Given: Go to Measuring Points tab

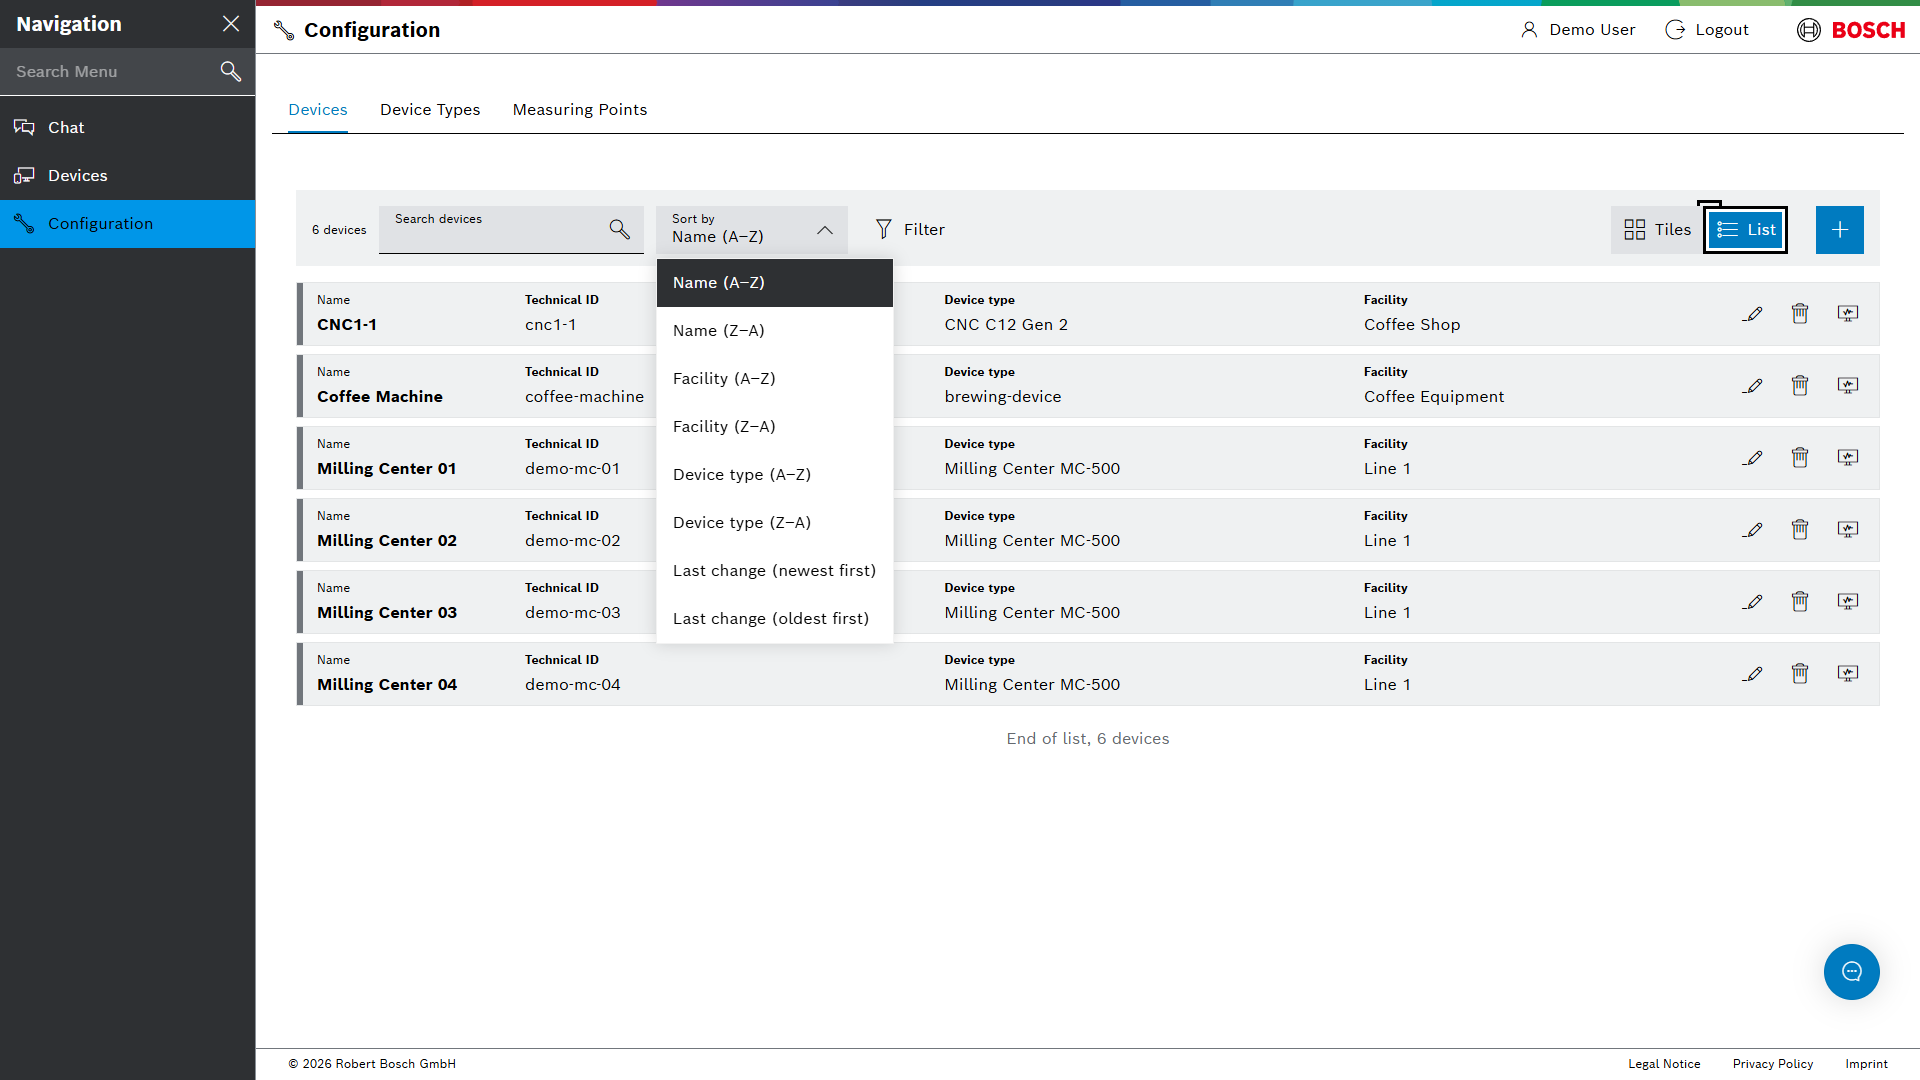Looking at the screenshot, I should tap(580, 110).
